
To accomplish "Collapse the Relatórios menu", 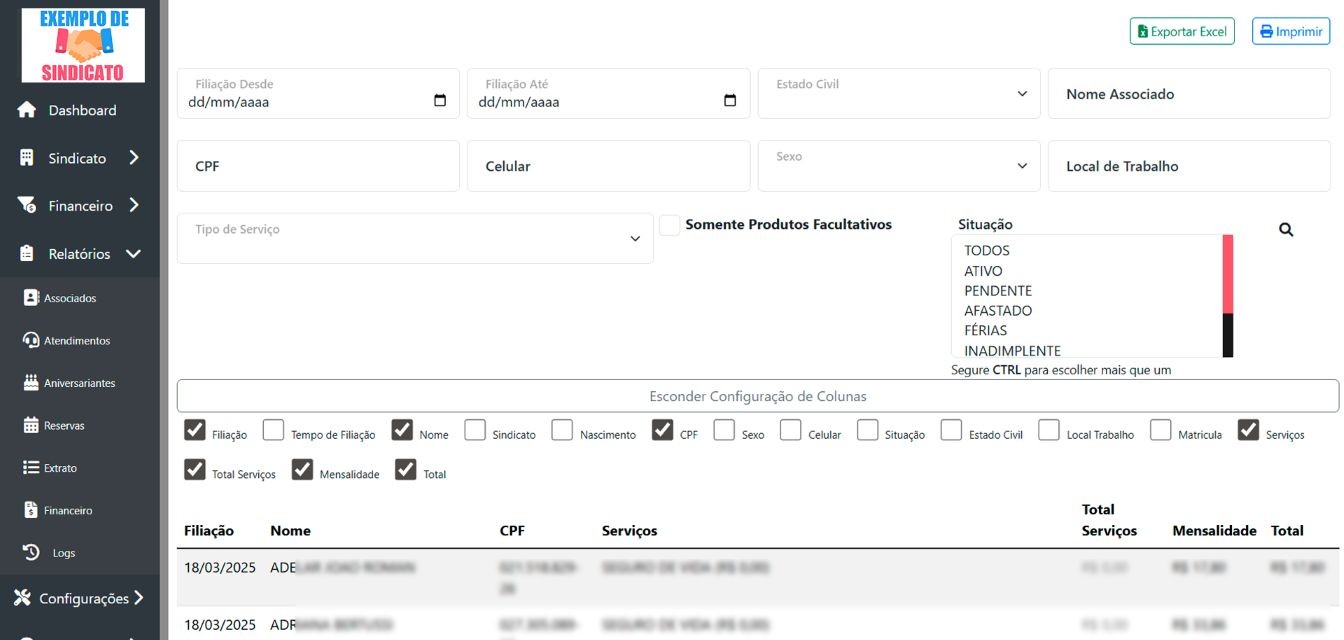I will coord(78,253).
